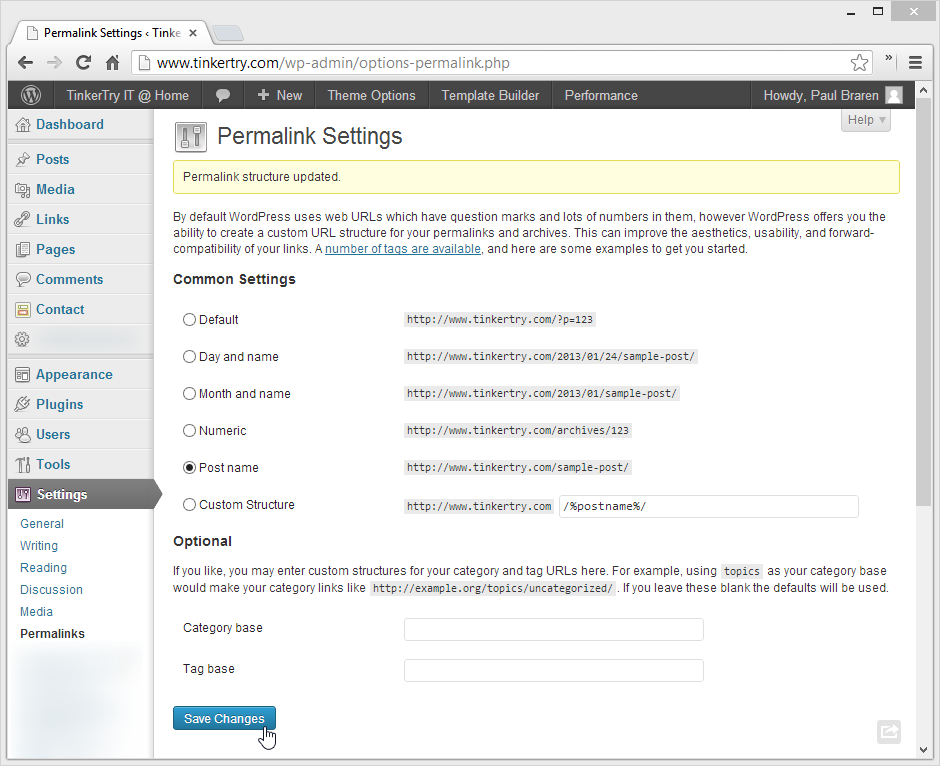Open Discussion settings submenu
Viewport: 940px width, 766px height.
pyautogui.click(x=51, y=590)
